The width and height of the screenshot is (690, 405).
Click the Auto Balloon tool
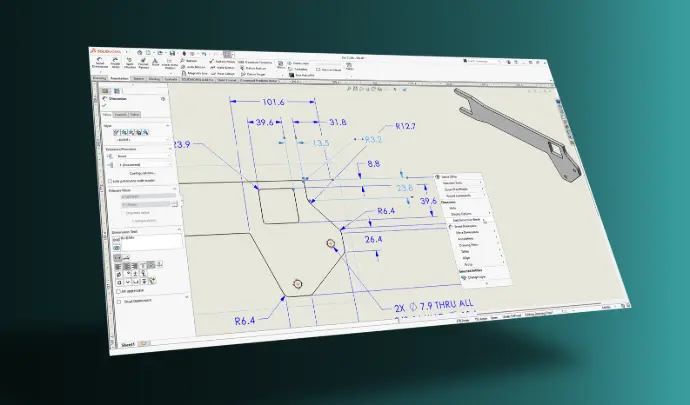pos(193,67)
